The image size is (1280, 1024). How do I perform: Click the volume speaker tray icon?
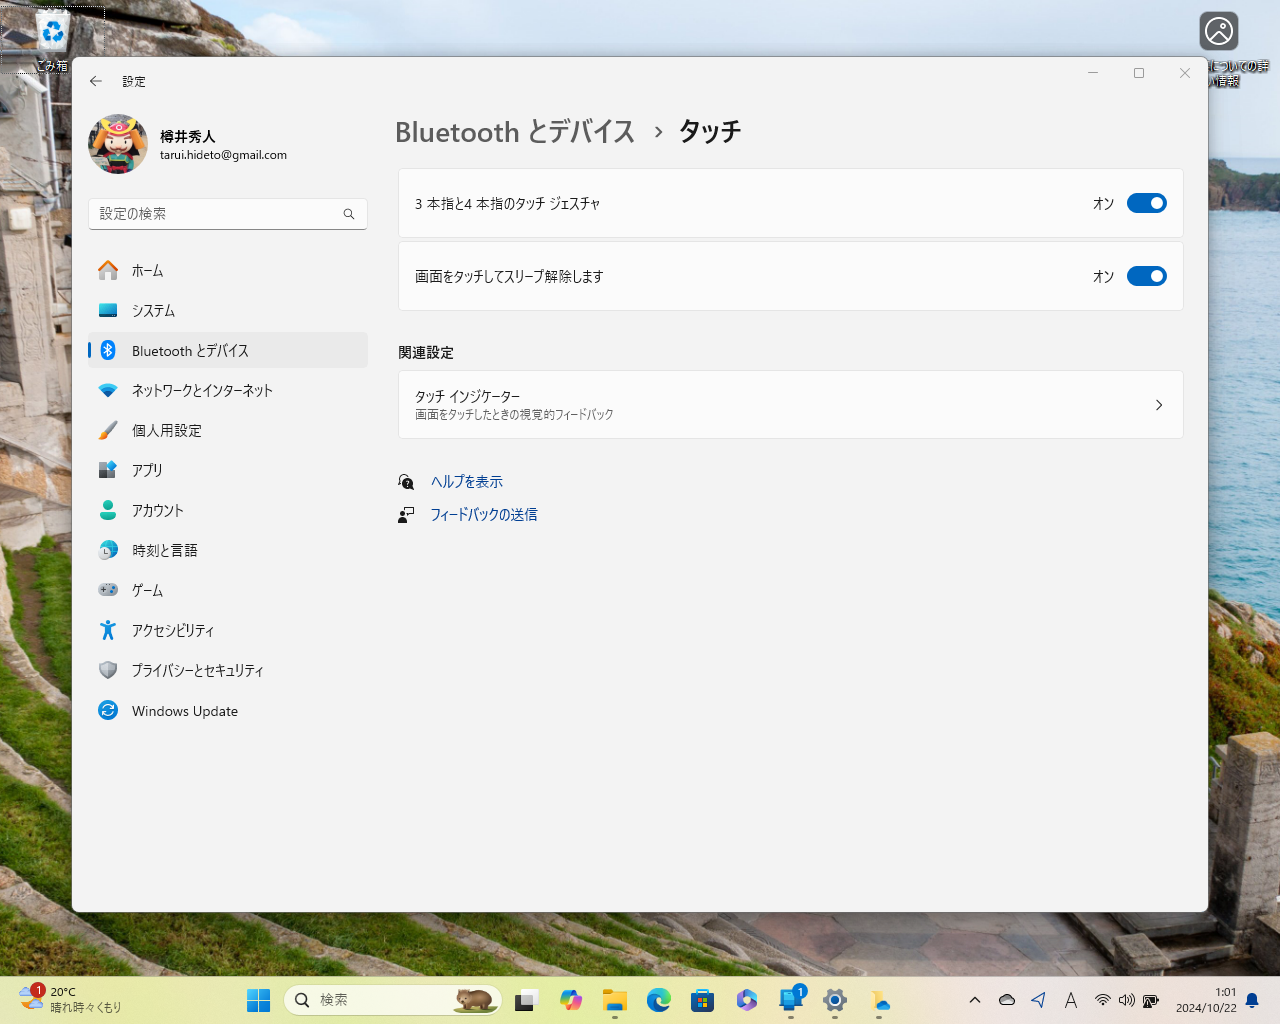pos(1127,1000)
